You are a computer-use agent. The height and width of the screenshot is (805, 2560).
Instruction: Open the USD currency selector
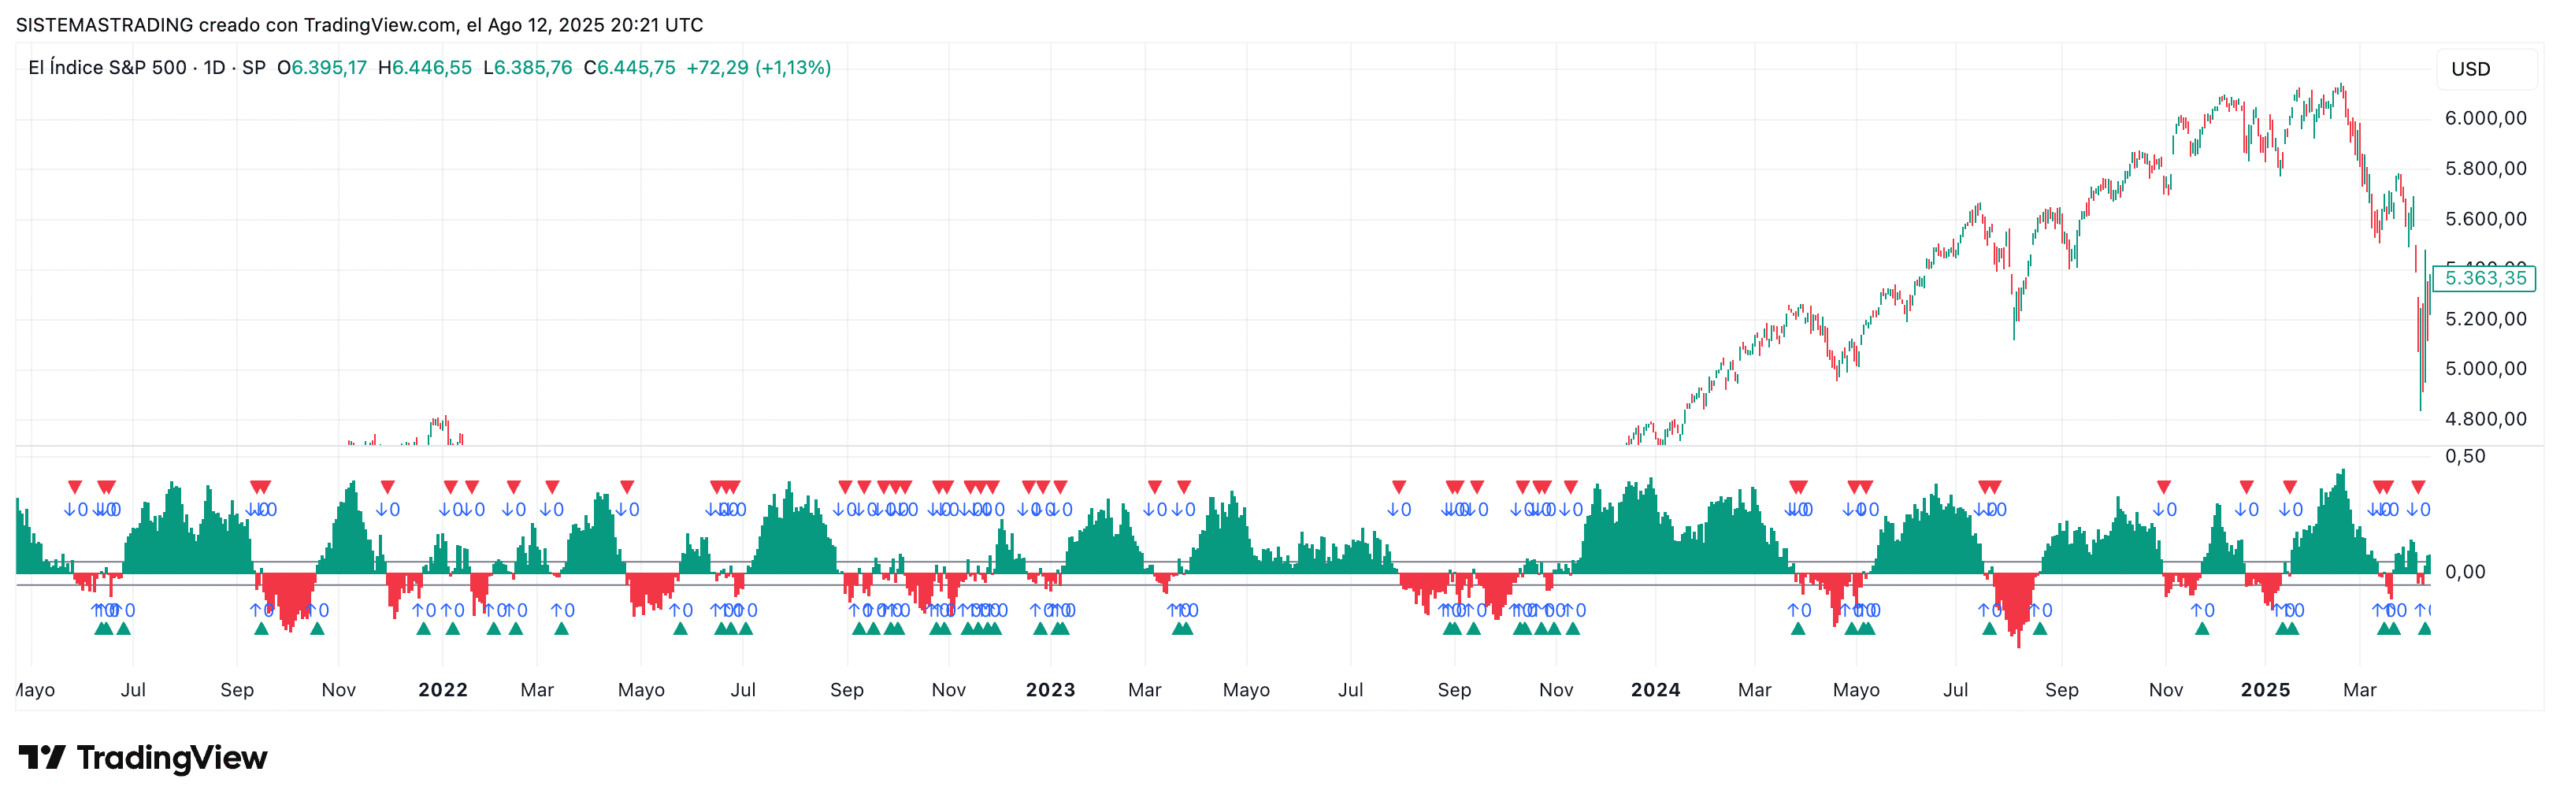pos(2470,69)
